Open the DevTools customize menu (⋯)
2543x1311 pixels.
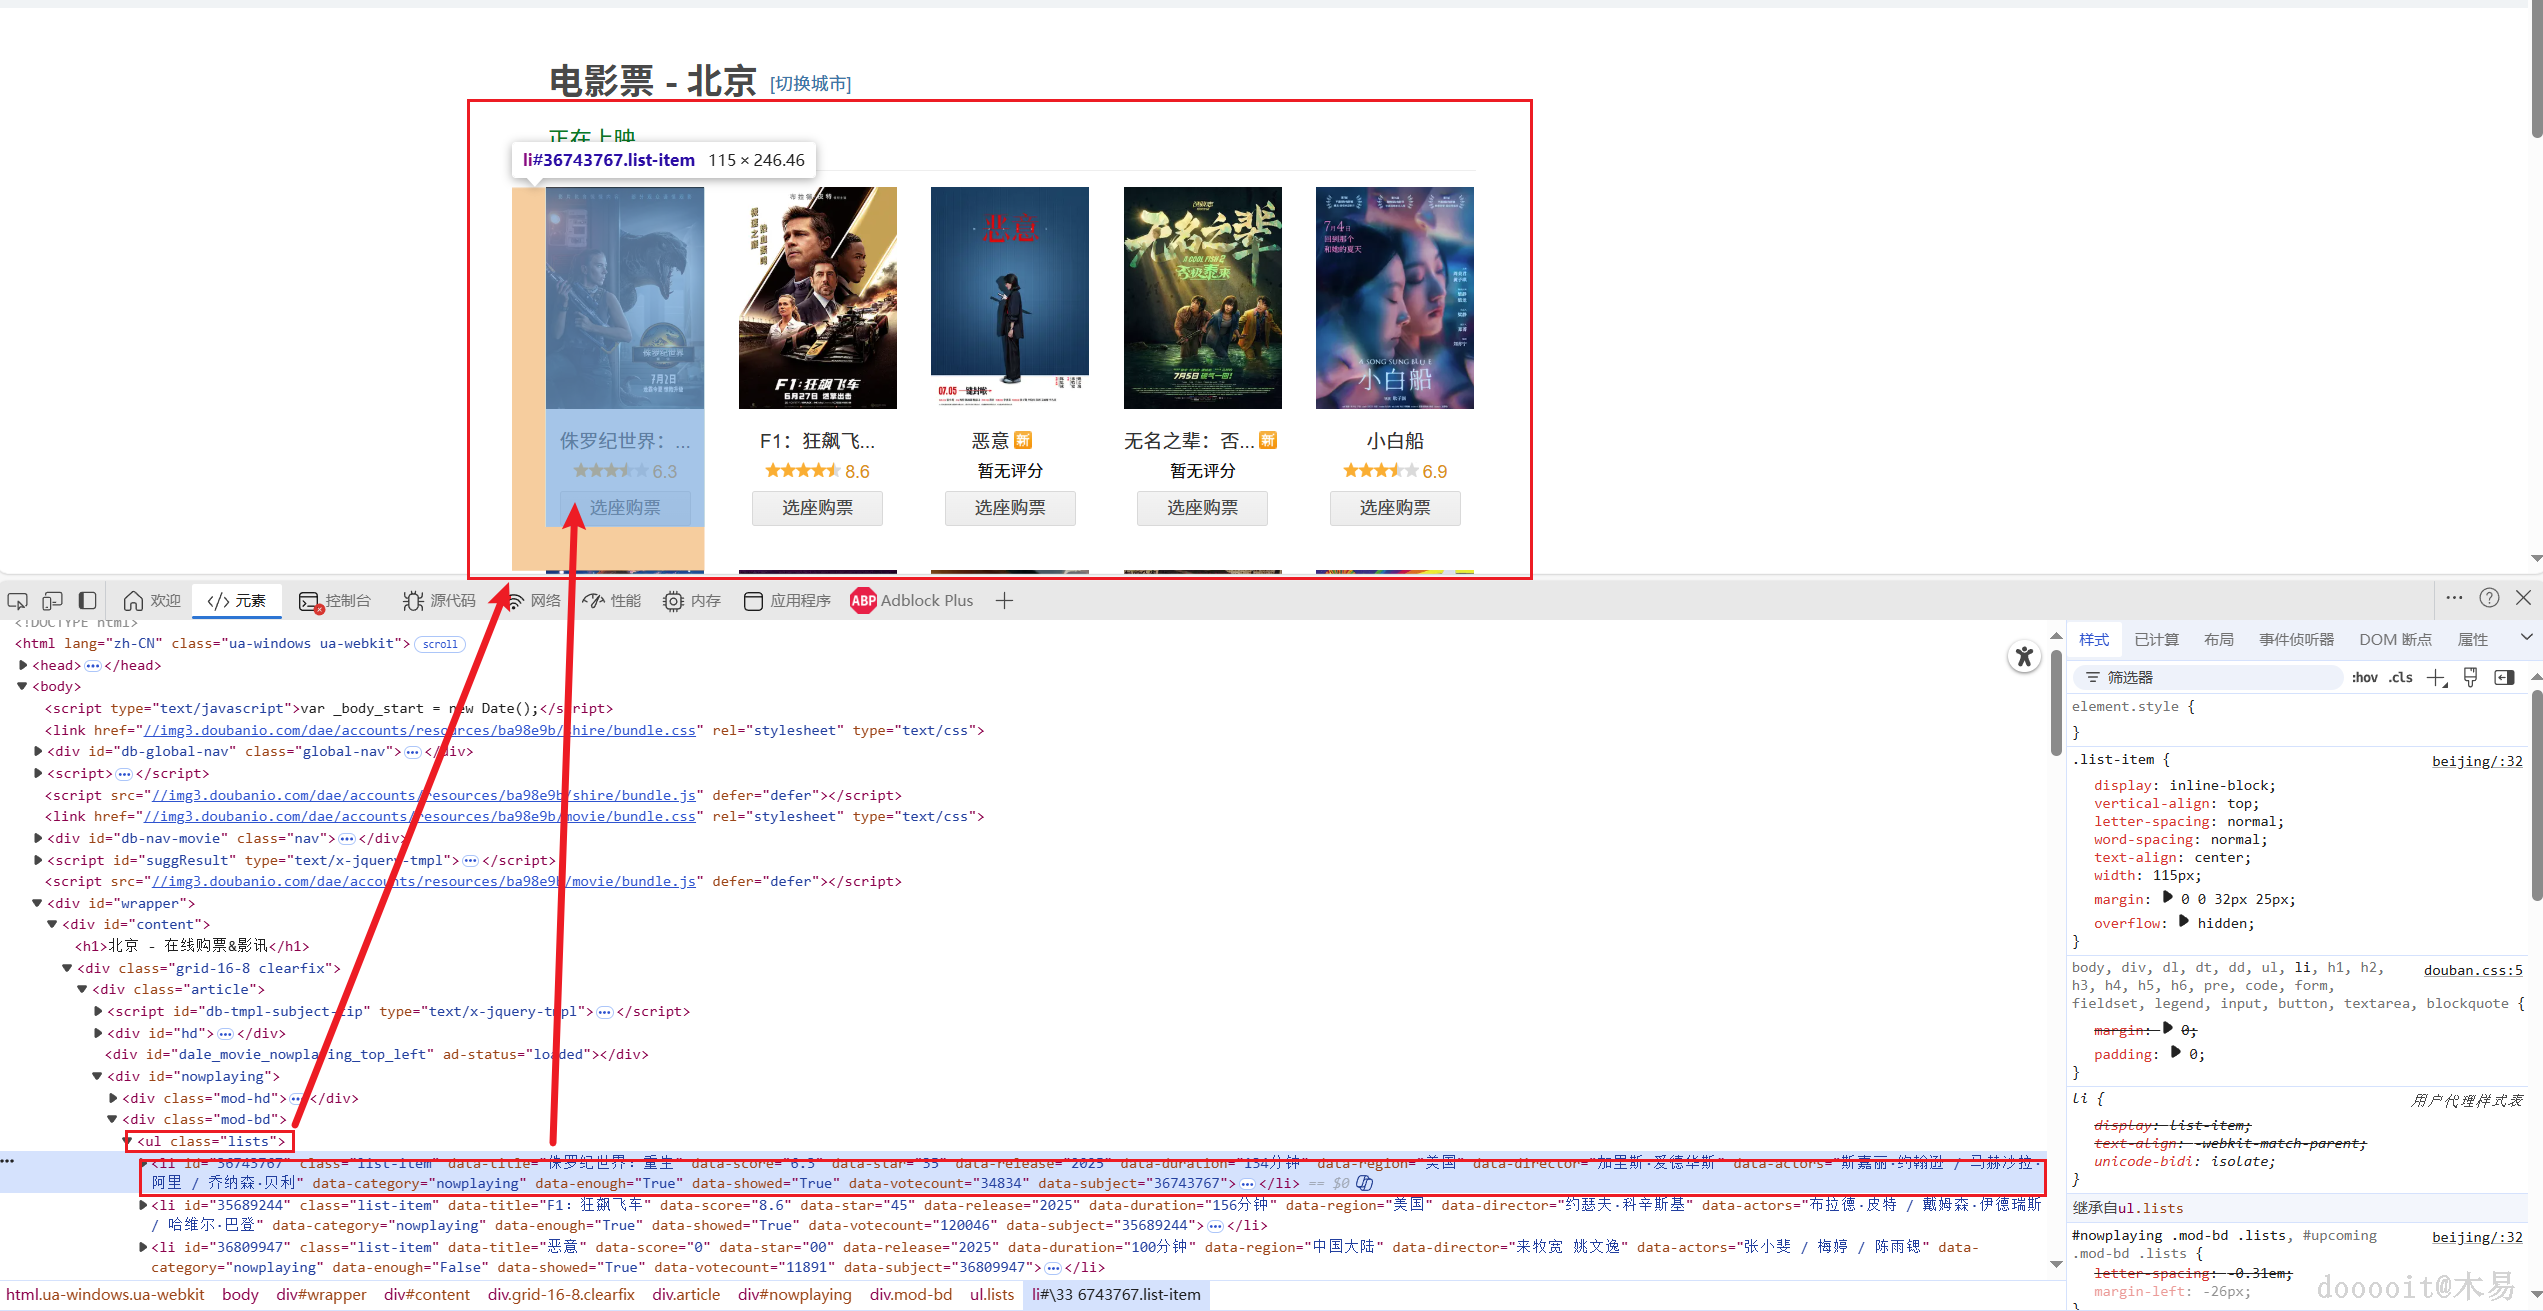pyautogui.click(x=2453, y=598)
